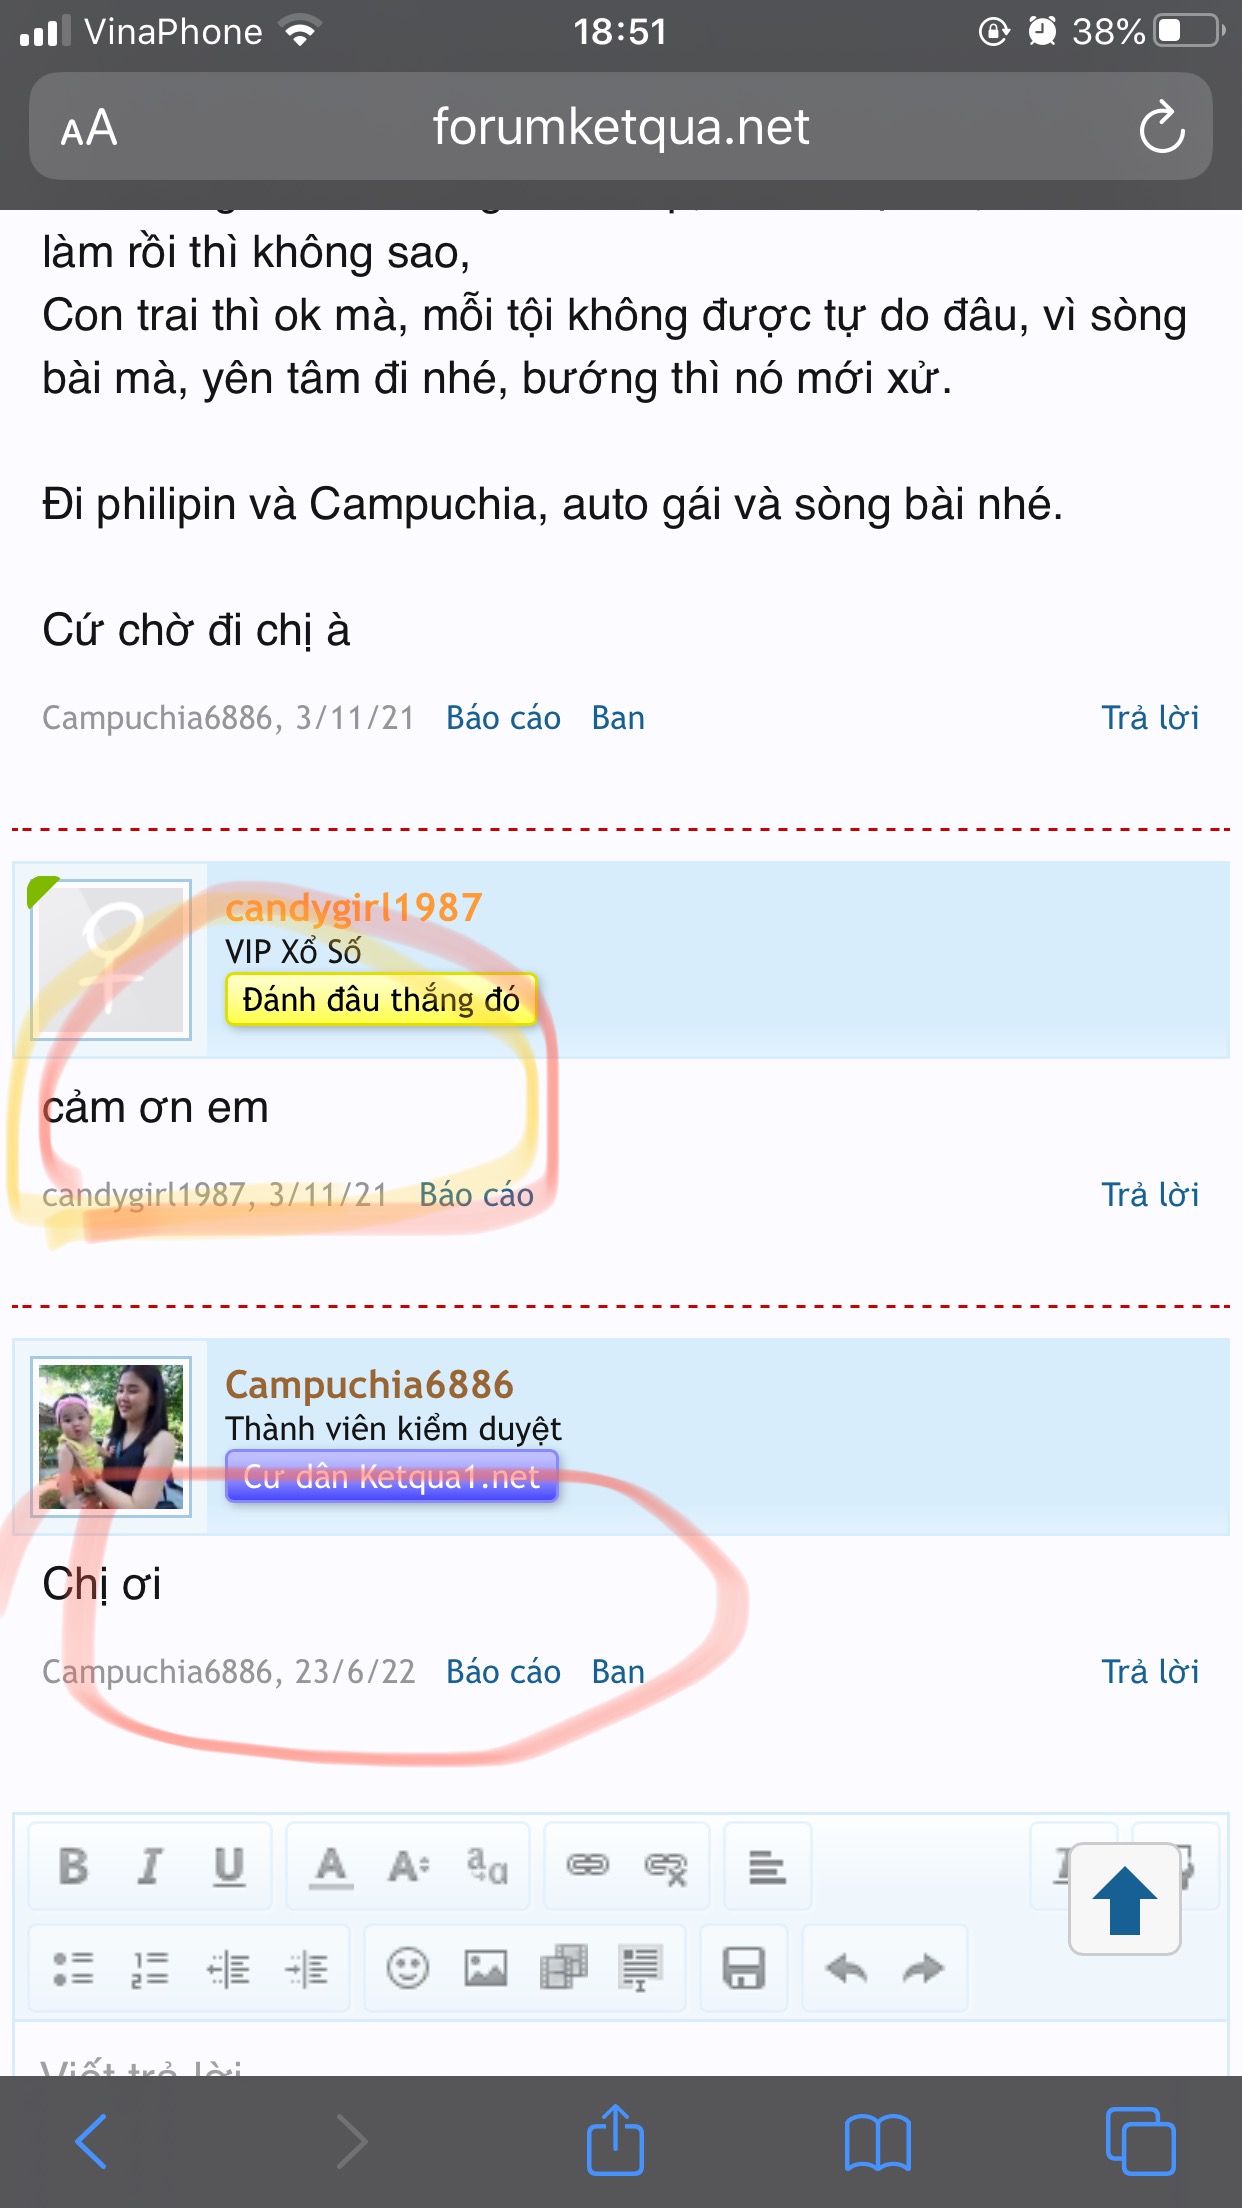Toggle bold formatting in editor
The image size is (1242, 2208).
pos(73,1866)
